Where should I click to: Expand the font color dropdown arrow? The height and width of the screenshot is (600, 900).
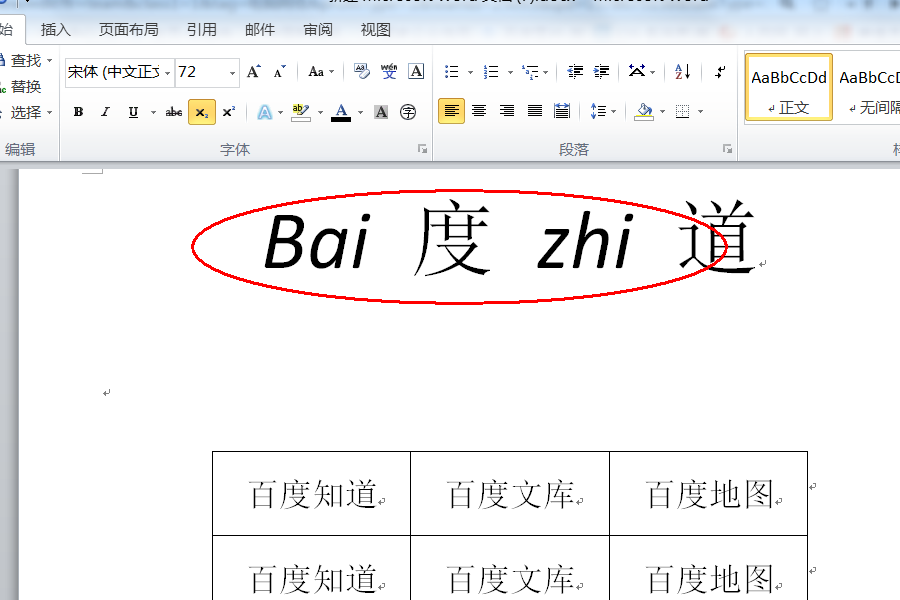360,112
